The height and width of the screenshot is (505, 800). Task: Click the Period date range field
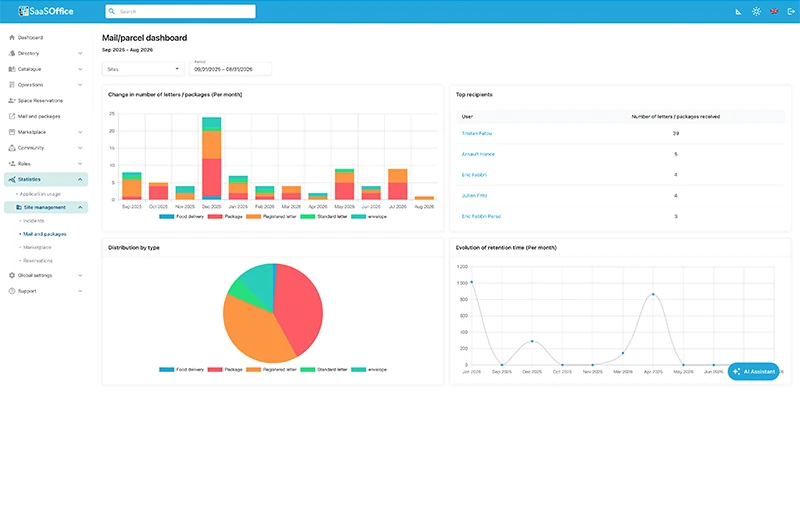pyautogui.click(x=230, y=69)
